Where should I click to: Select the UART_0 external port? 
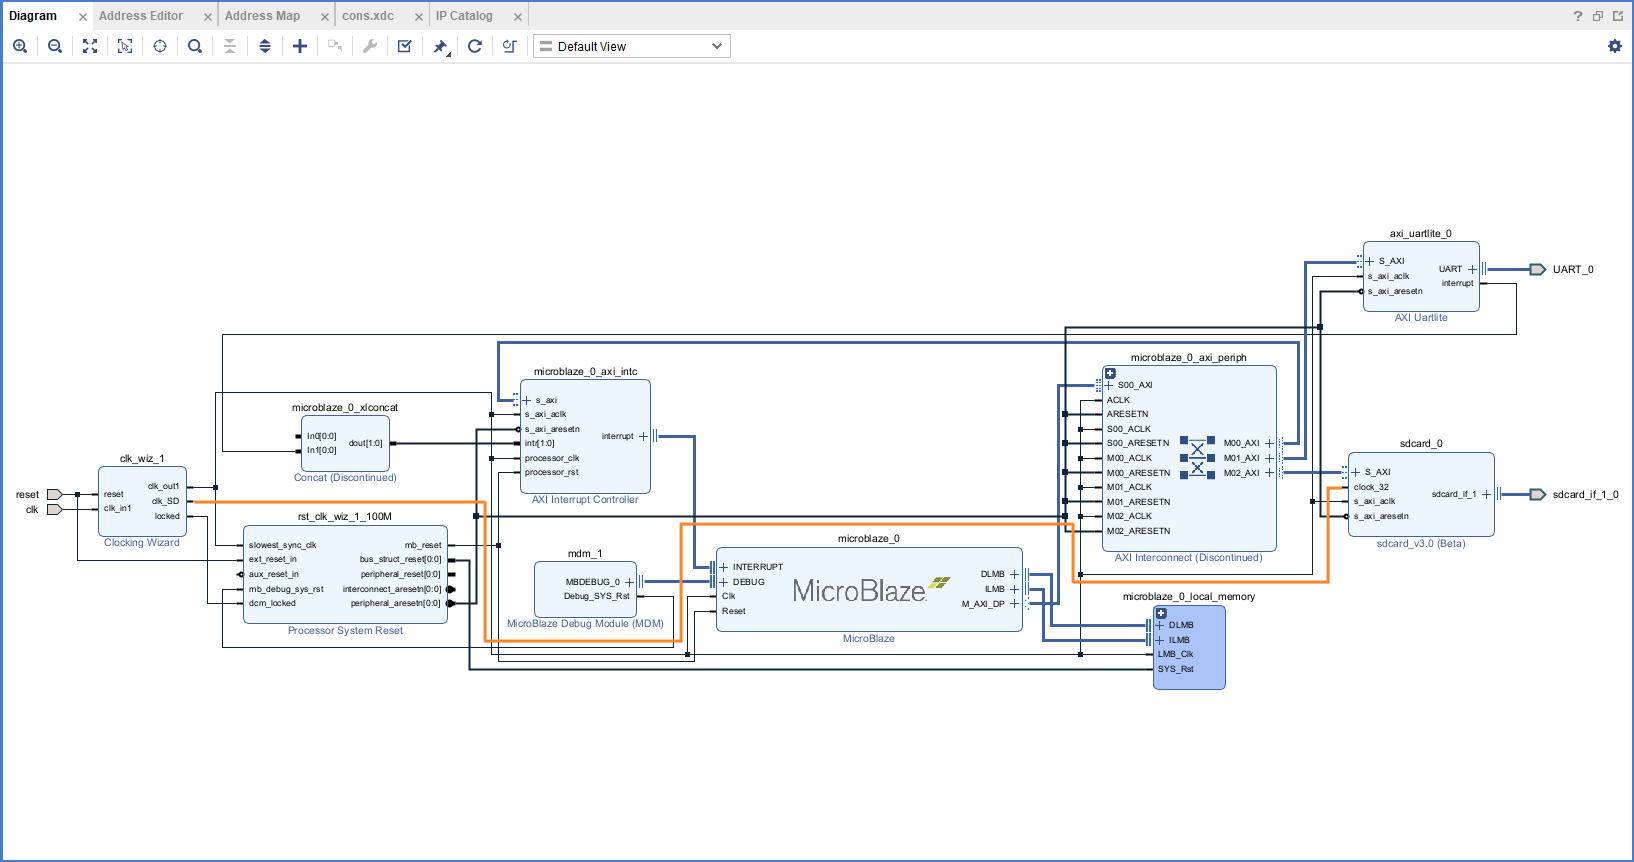(x=1539, y=269)
